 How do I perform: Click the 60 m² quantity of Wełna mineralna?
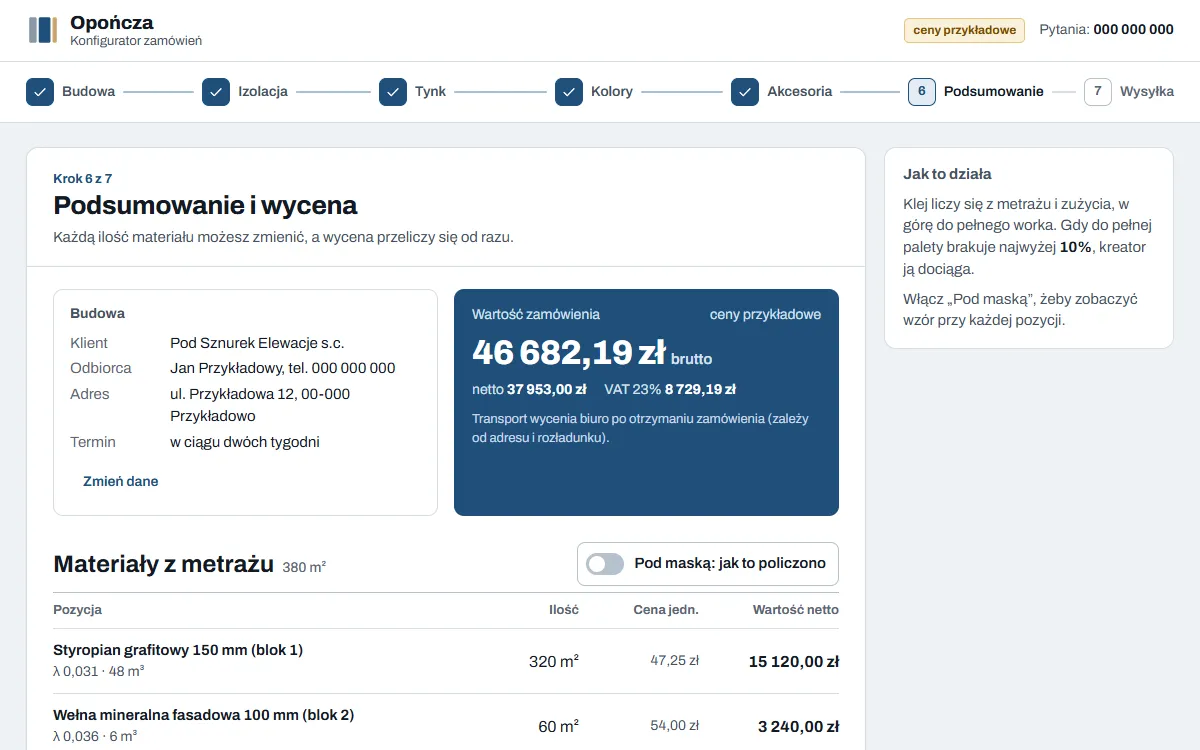click(x=559, y=726)
